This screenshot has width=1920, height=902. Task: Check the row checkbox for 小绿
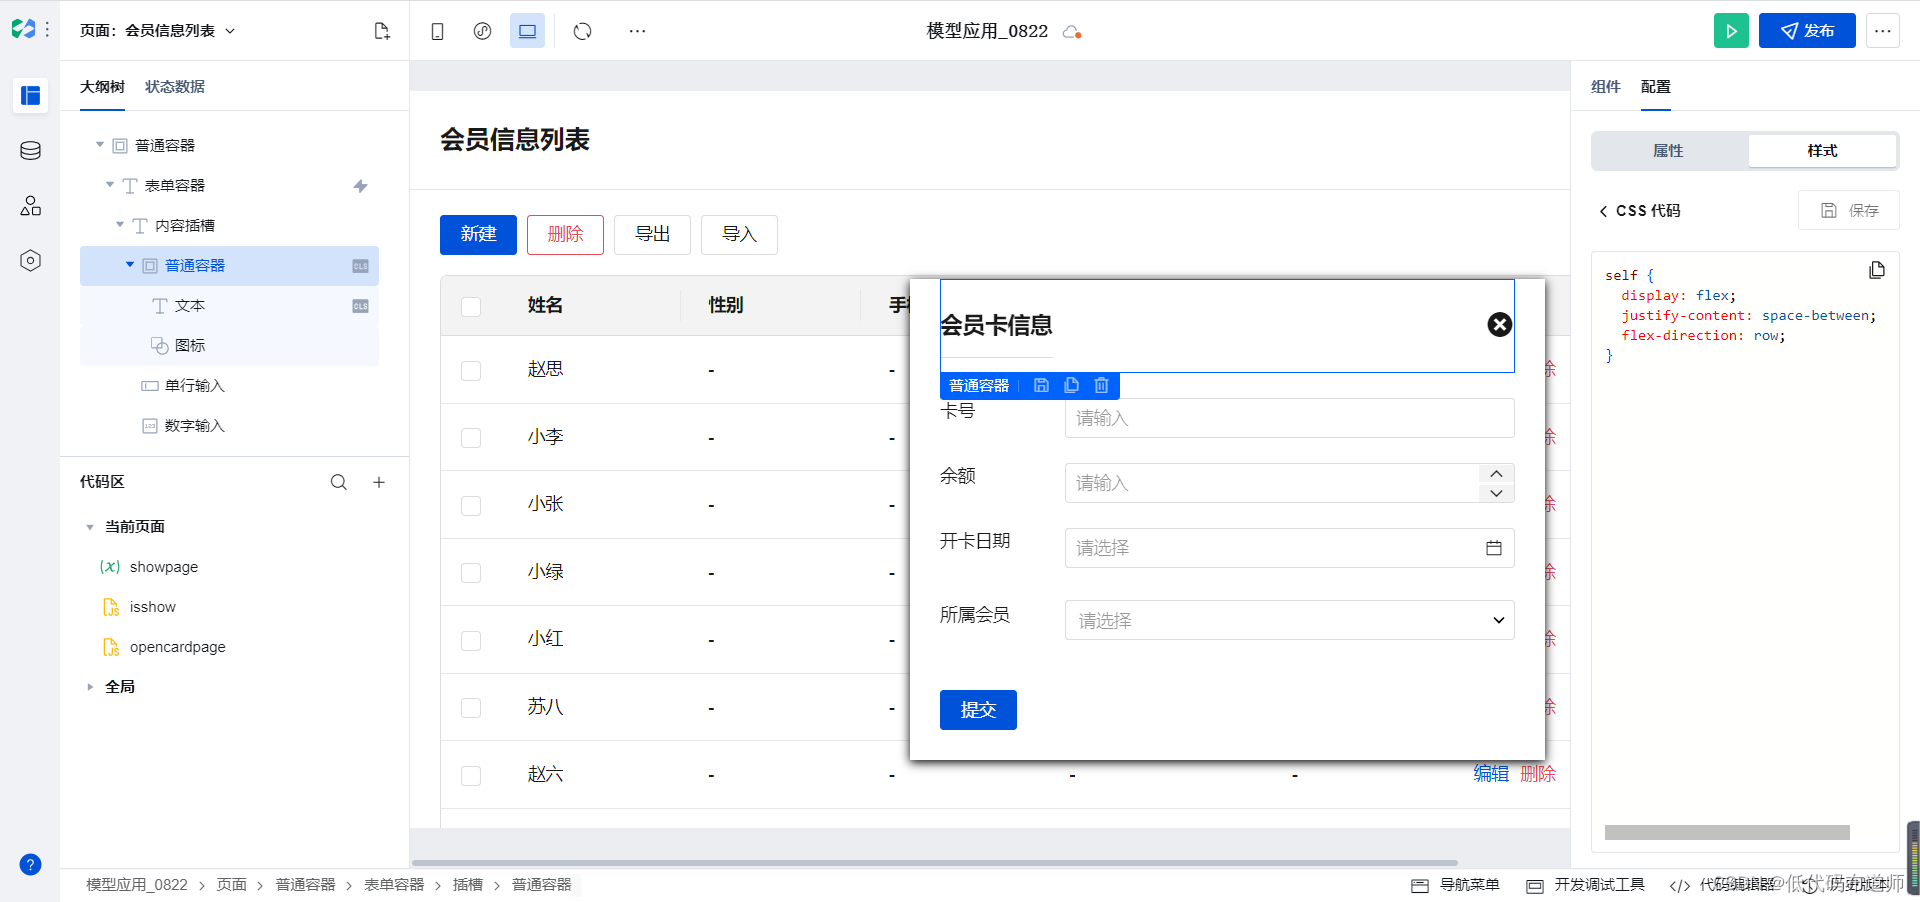[471, 573]
